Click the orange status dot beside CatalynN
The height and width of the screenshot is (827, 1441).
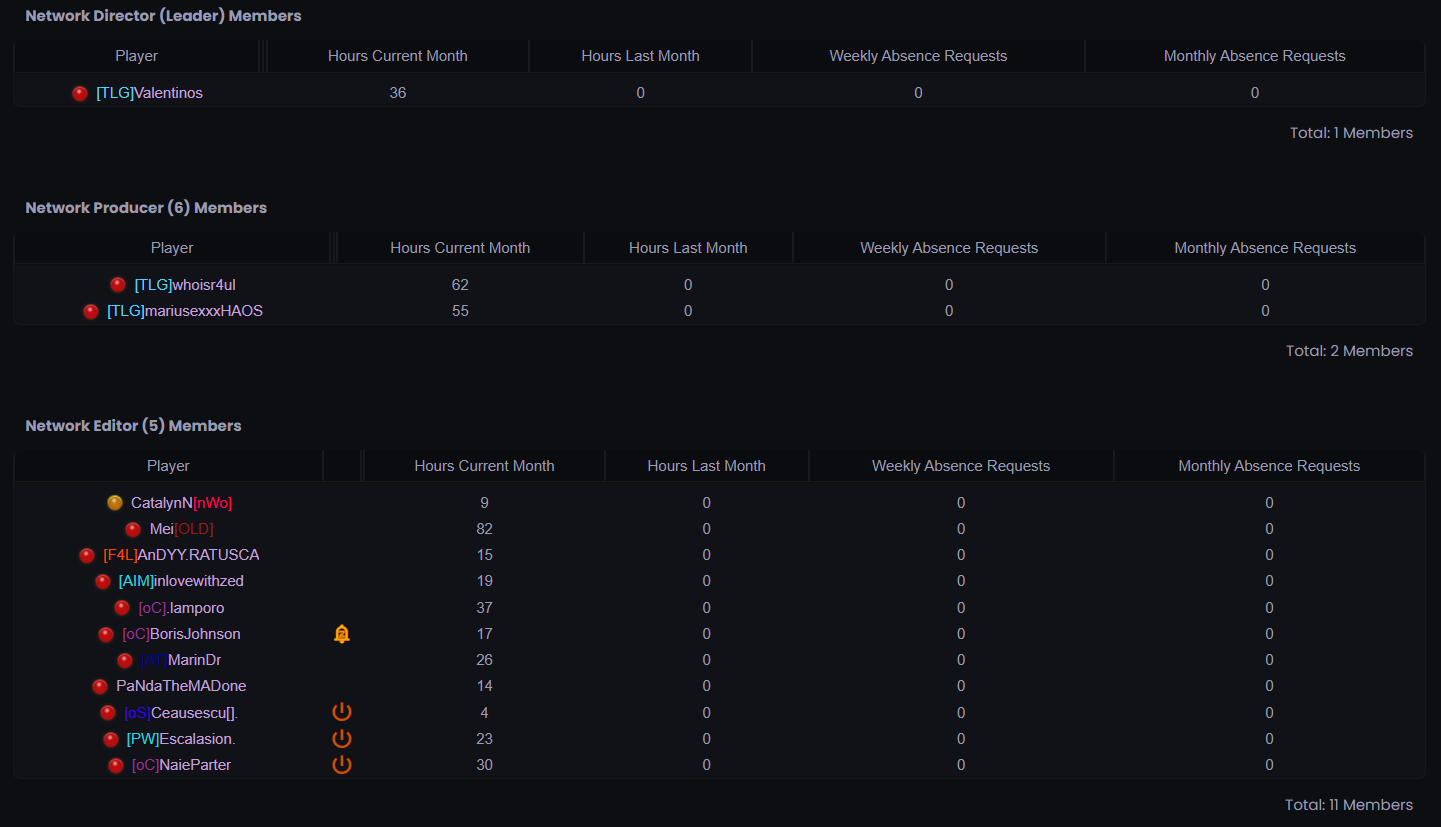115,503
